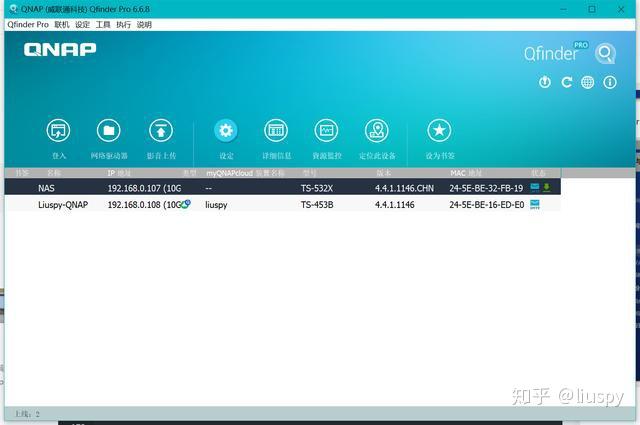The width and height of the screenshot is (640, 425).
Task: Close the Qfinder Pro window
Action: pyautogui.click(x=621, y=9)
